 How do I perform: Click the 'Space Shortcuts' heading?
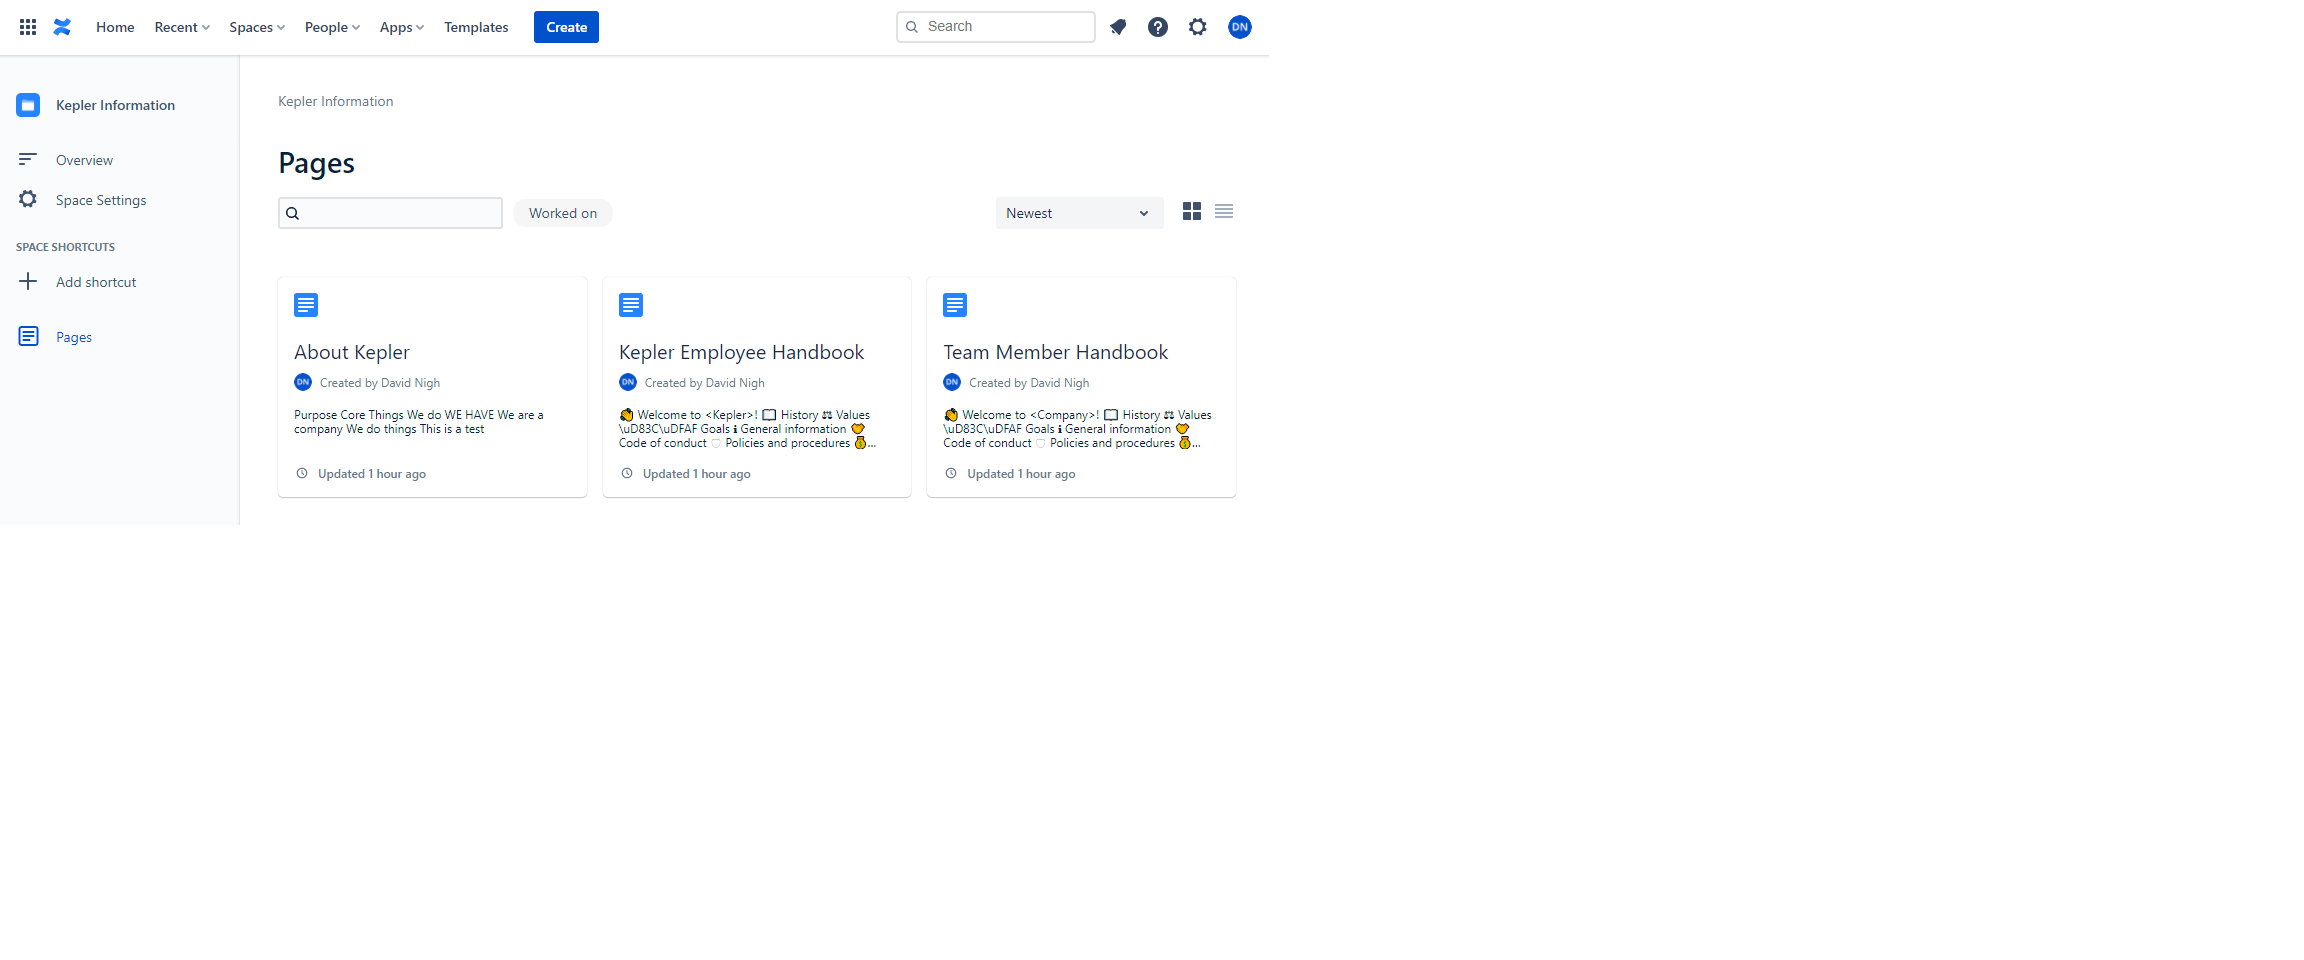click(x=65, y=247)
